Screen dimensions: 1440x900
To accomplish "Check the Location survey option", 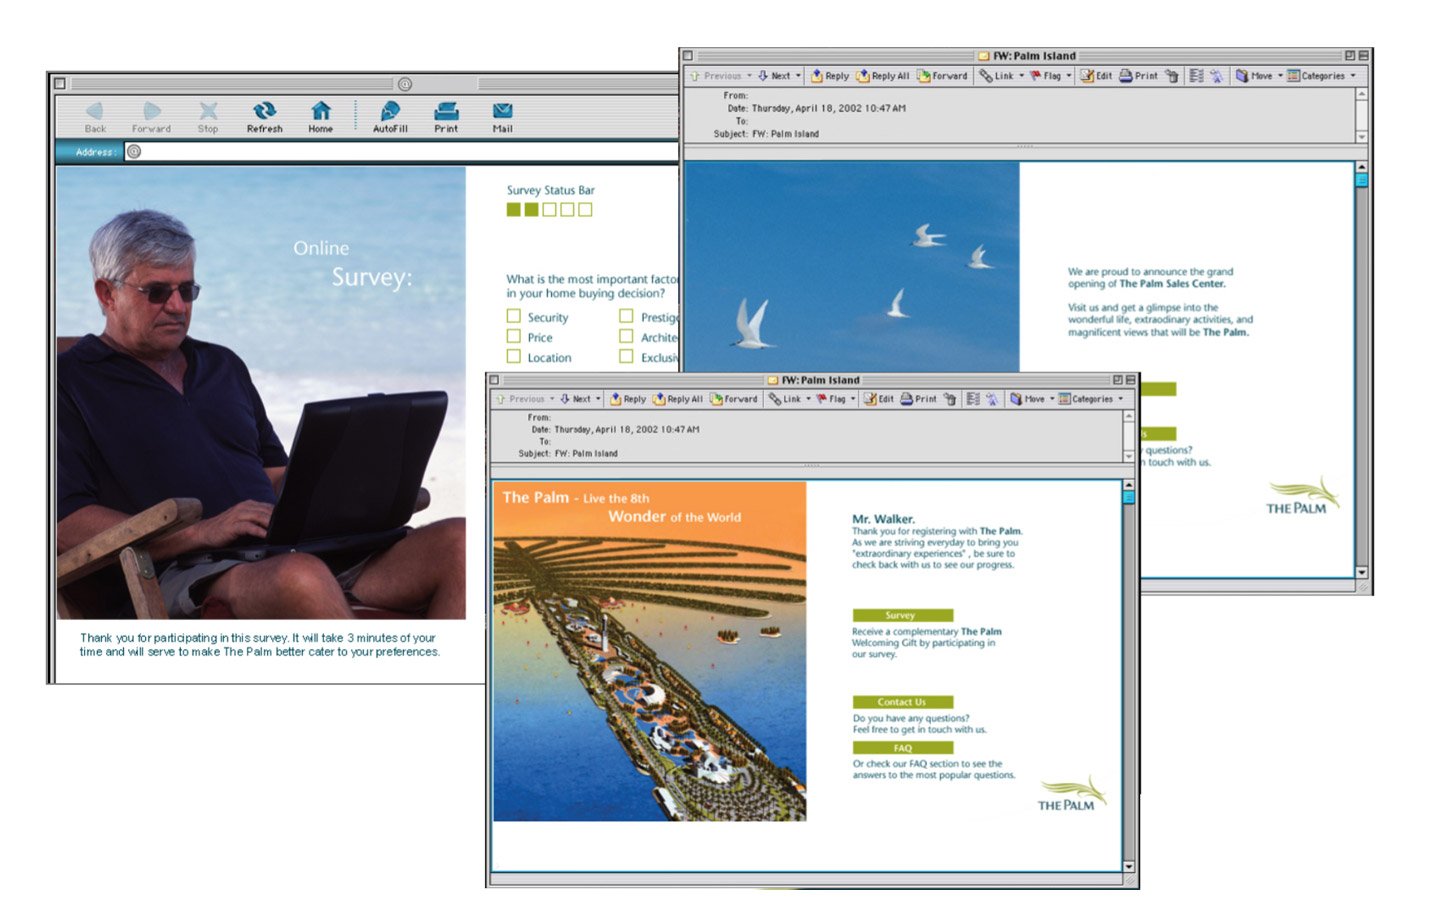I will (514, 356).
